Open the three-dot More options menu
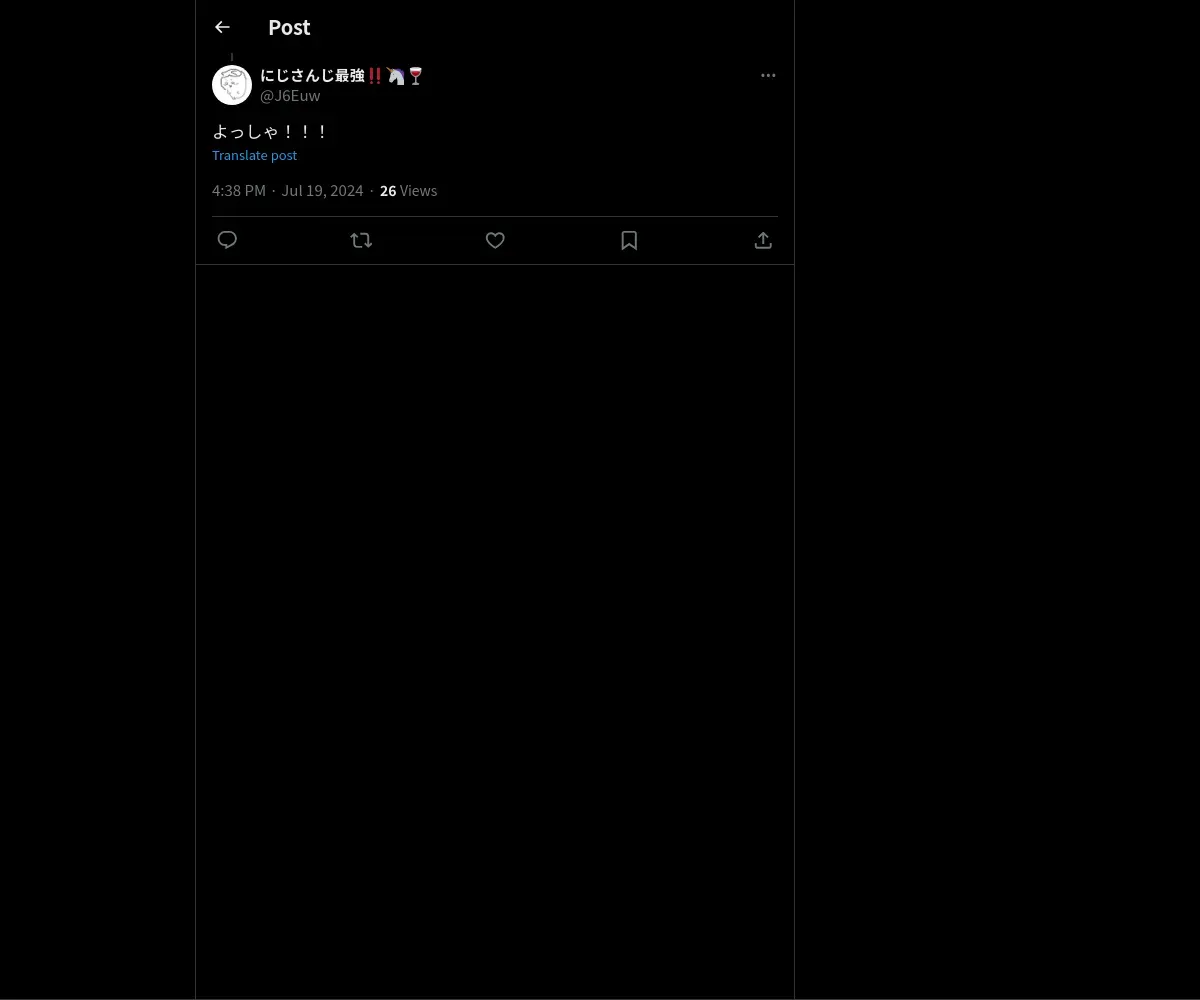Viewport: 1200px width, 1000px height. point(768,75)
